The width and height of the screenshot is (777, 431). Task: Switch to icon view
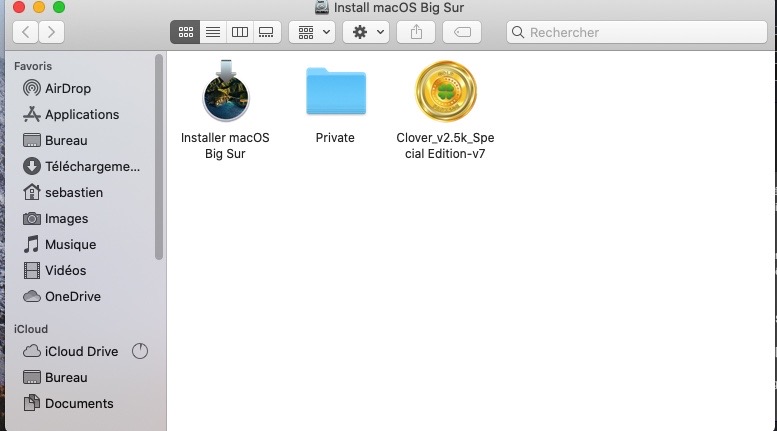[x=185, y=32]
